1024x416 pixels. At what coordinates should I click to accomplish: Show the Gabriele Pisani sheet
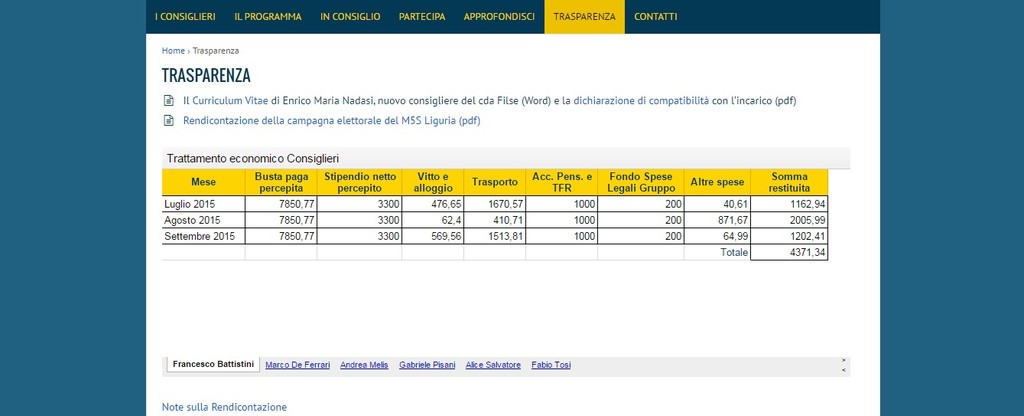click(x=427, y=365)
